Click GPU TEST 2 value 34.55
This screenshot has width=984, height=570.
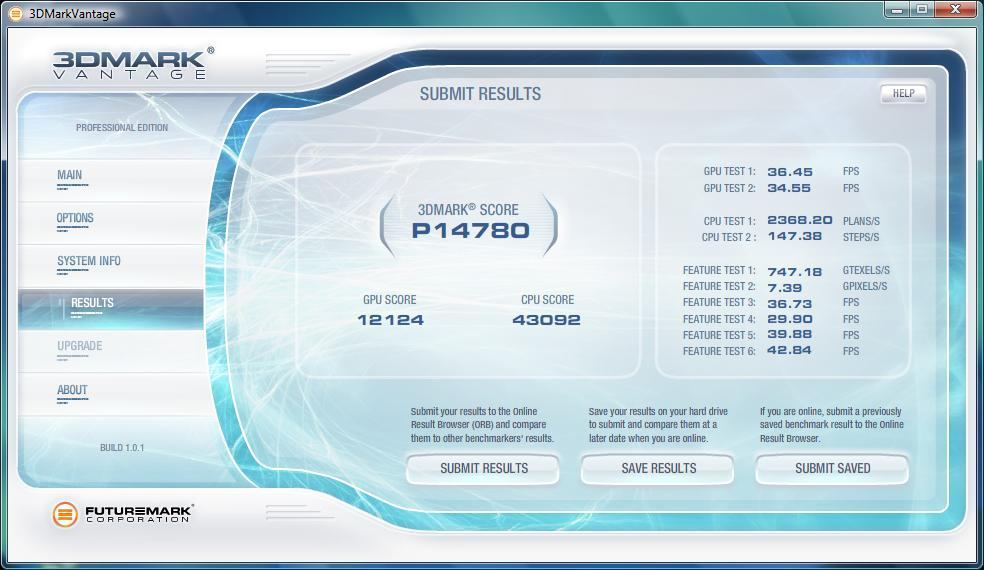point(789,188)
